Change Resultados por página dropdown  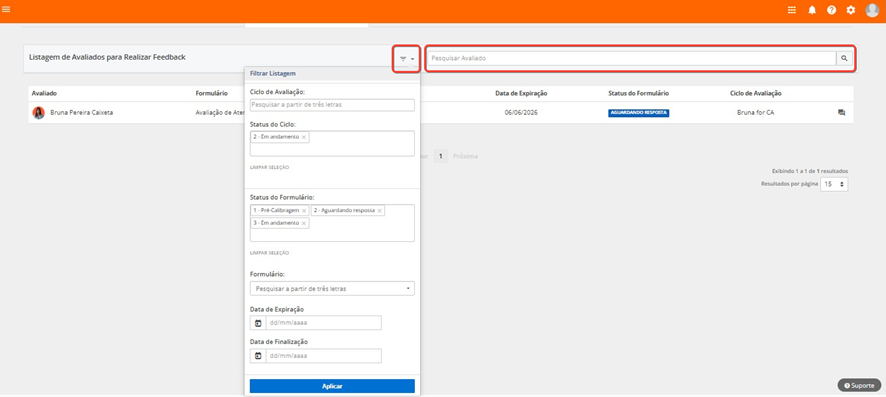click(x=834, y=184)
